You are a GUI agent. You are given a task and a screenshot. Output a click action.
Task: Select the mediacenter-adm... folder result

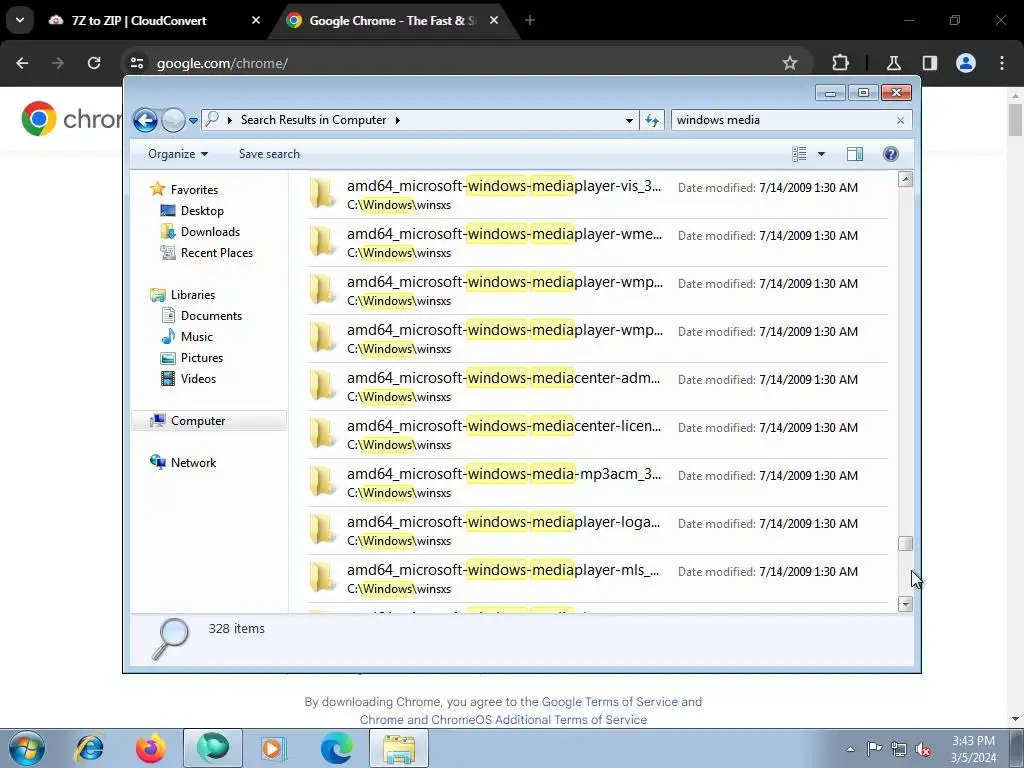(x=598, y=387)
